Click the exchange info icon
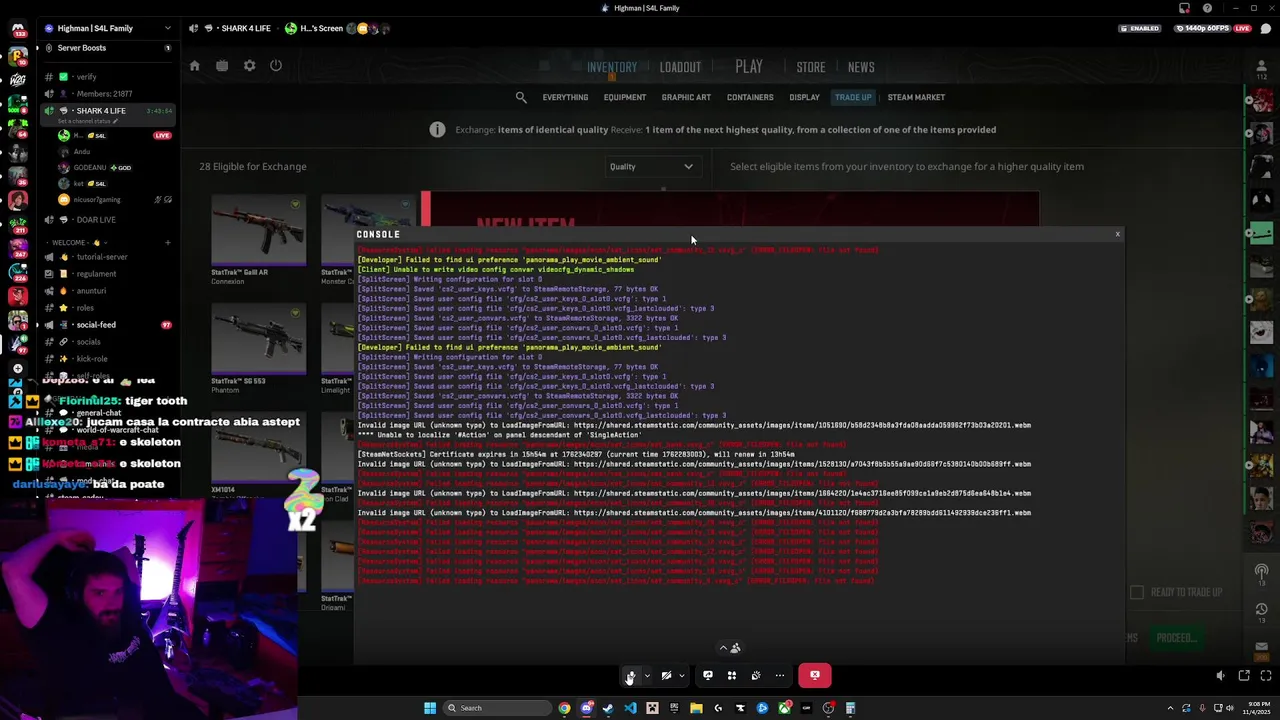 (437, 129)
